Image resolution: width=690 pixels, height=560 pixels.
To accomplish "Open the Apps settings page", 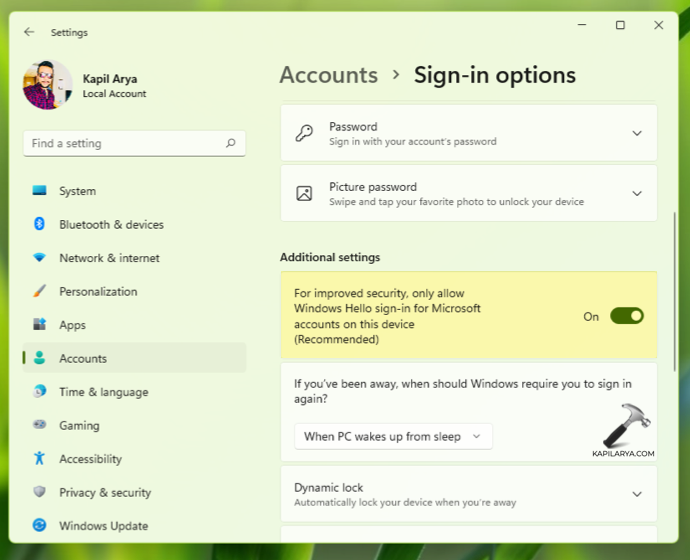I will (x=134, y=325).
